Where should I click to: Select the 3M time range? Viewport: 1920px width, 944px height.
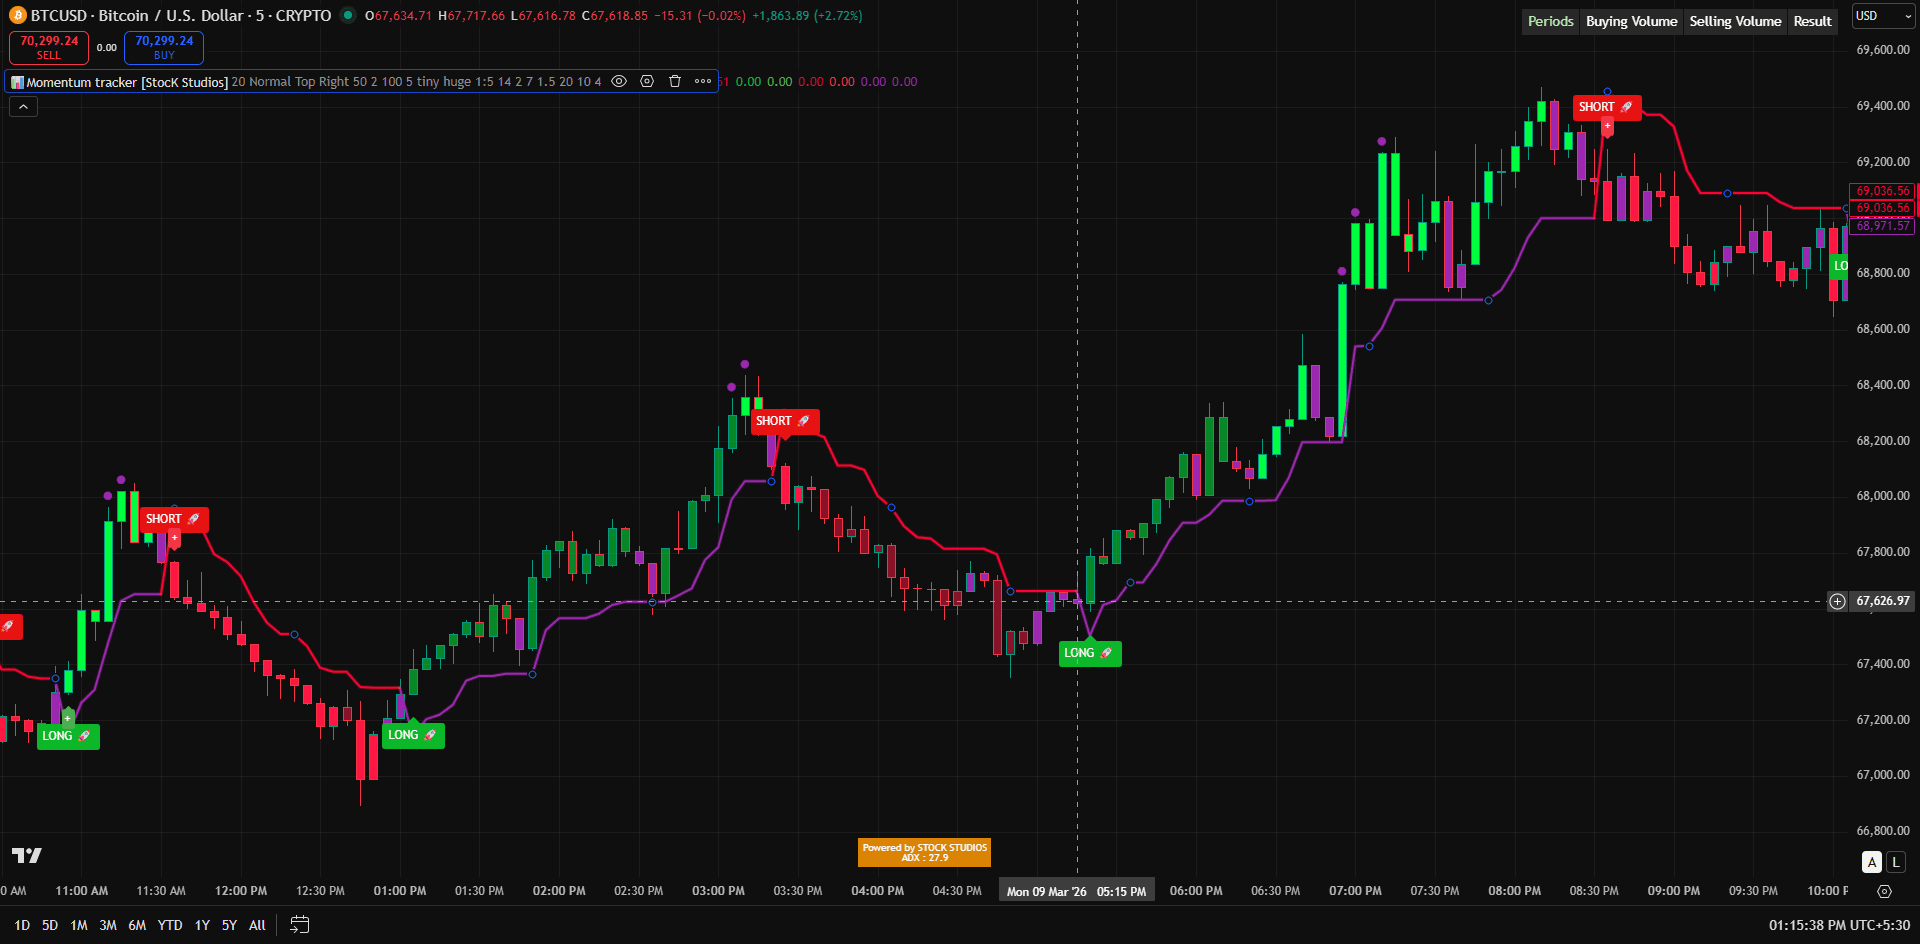coord(108,925)
